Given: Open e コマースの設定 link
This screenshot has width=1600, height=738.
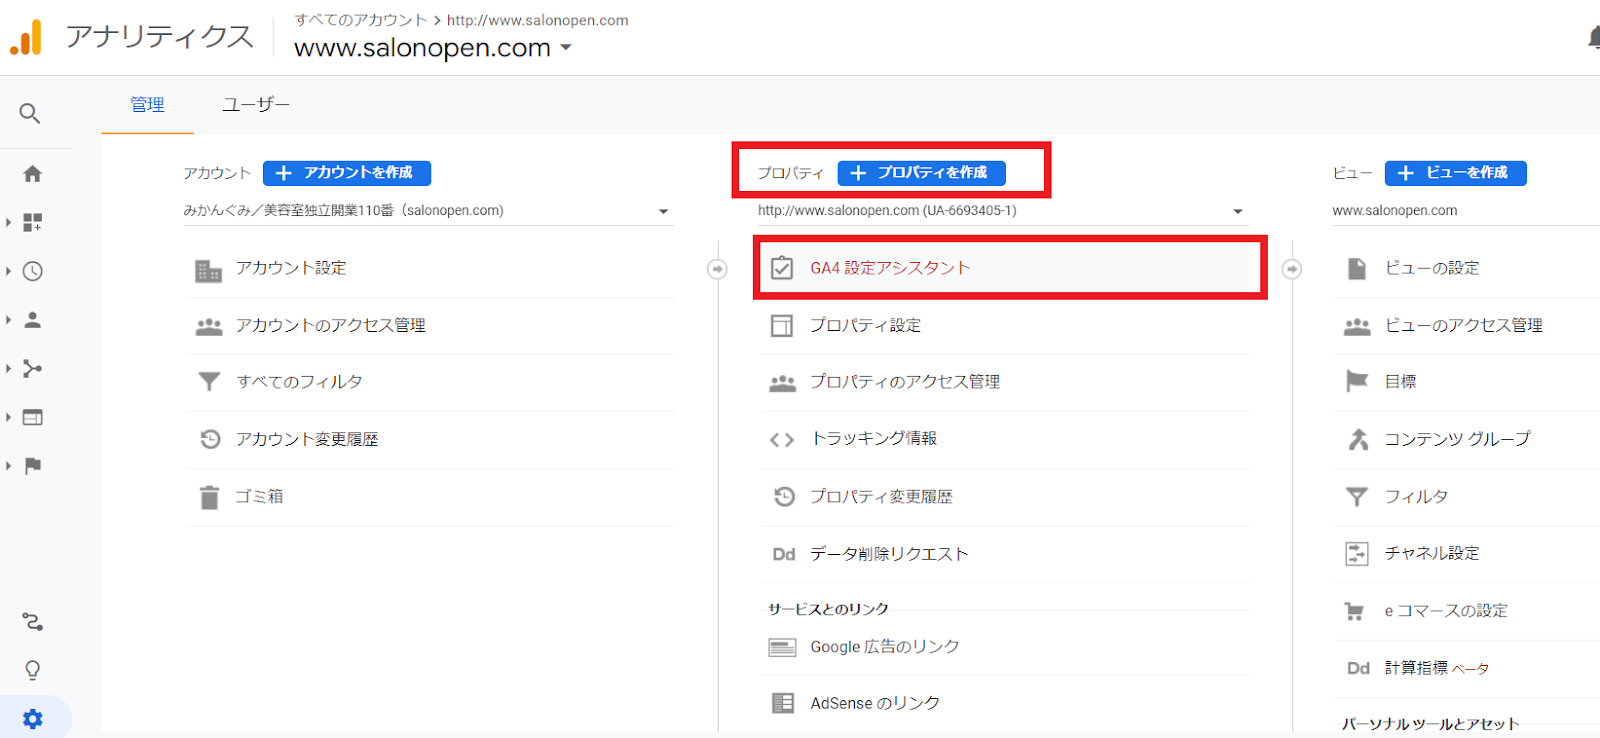Looking at the screenshot, I should point(1446,611).
